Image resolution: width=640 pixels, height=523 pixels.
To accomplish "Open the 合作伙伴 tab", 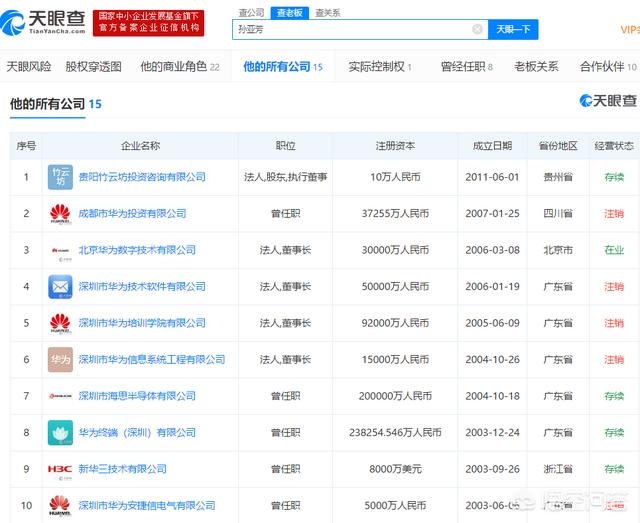I will (608, 66).
